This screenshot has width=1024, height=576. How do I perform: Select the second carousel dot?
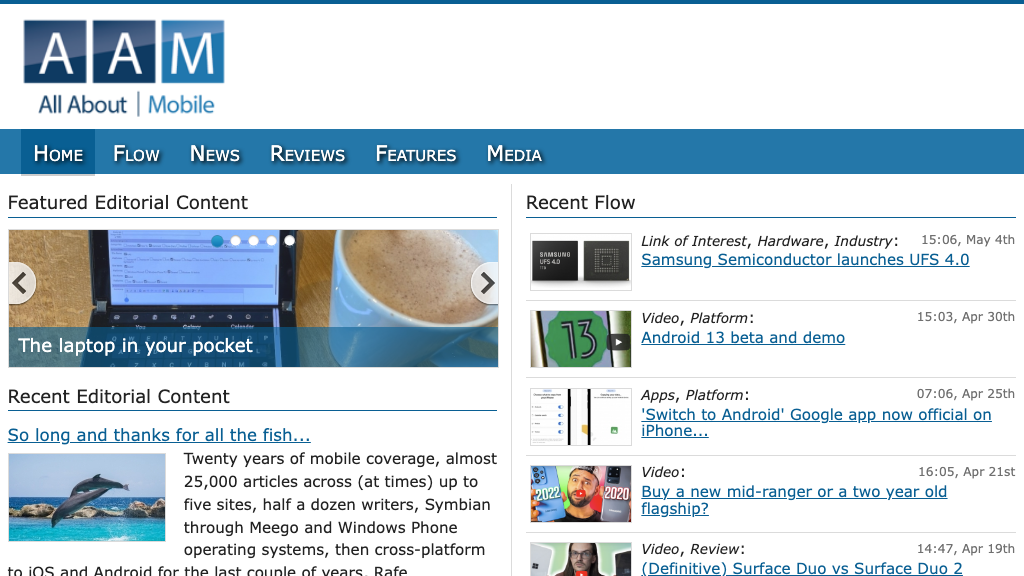click(236, 241)
